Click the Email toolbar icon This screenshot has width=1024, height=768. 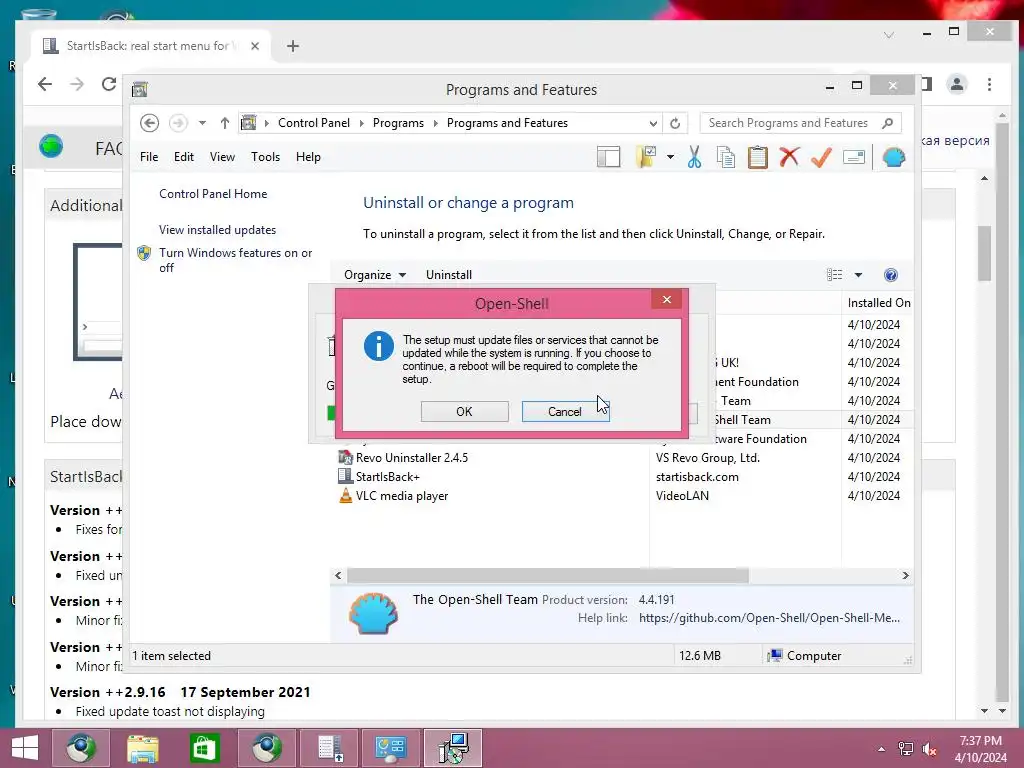tap(854, 157)
